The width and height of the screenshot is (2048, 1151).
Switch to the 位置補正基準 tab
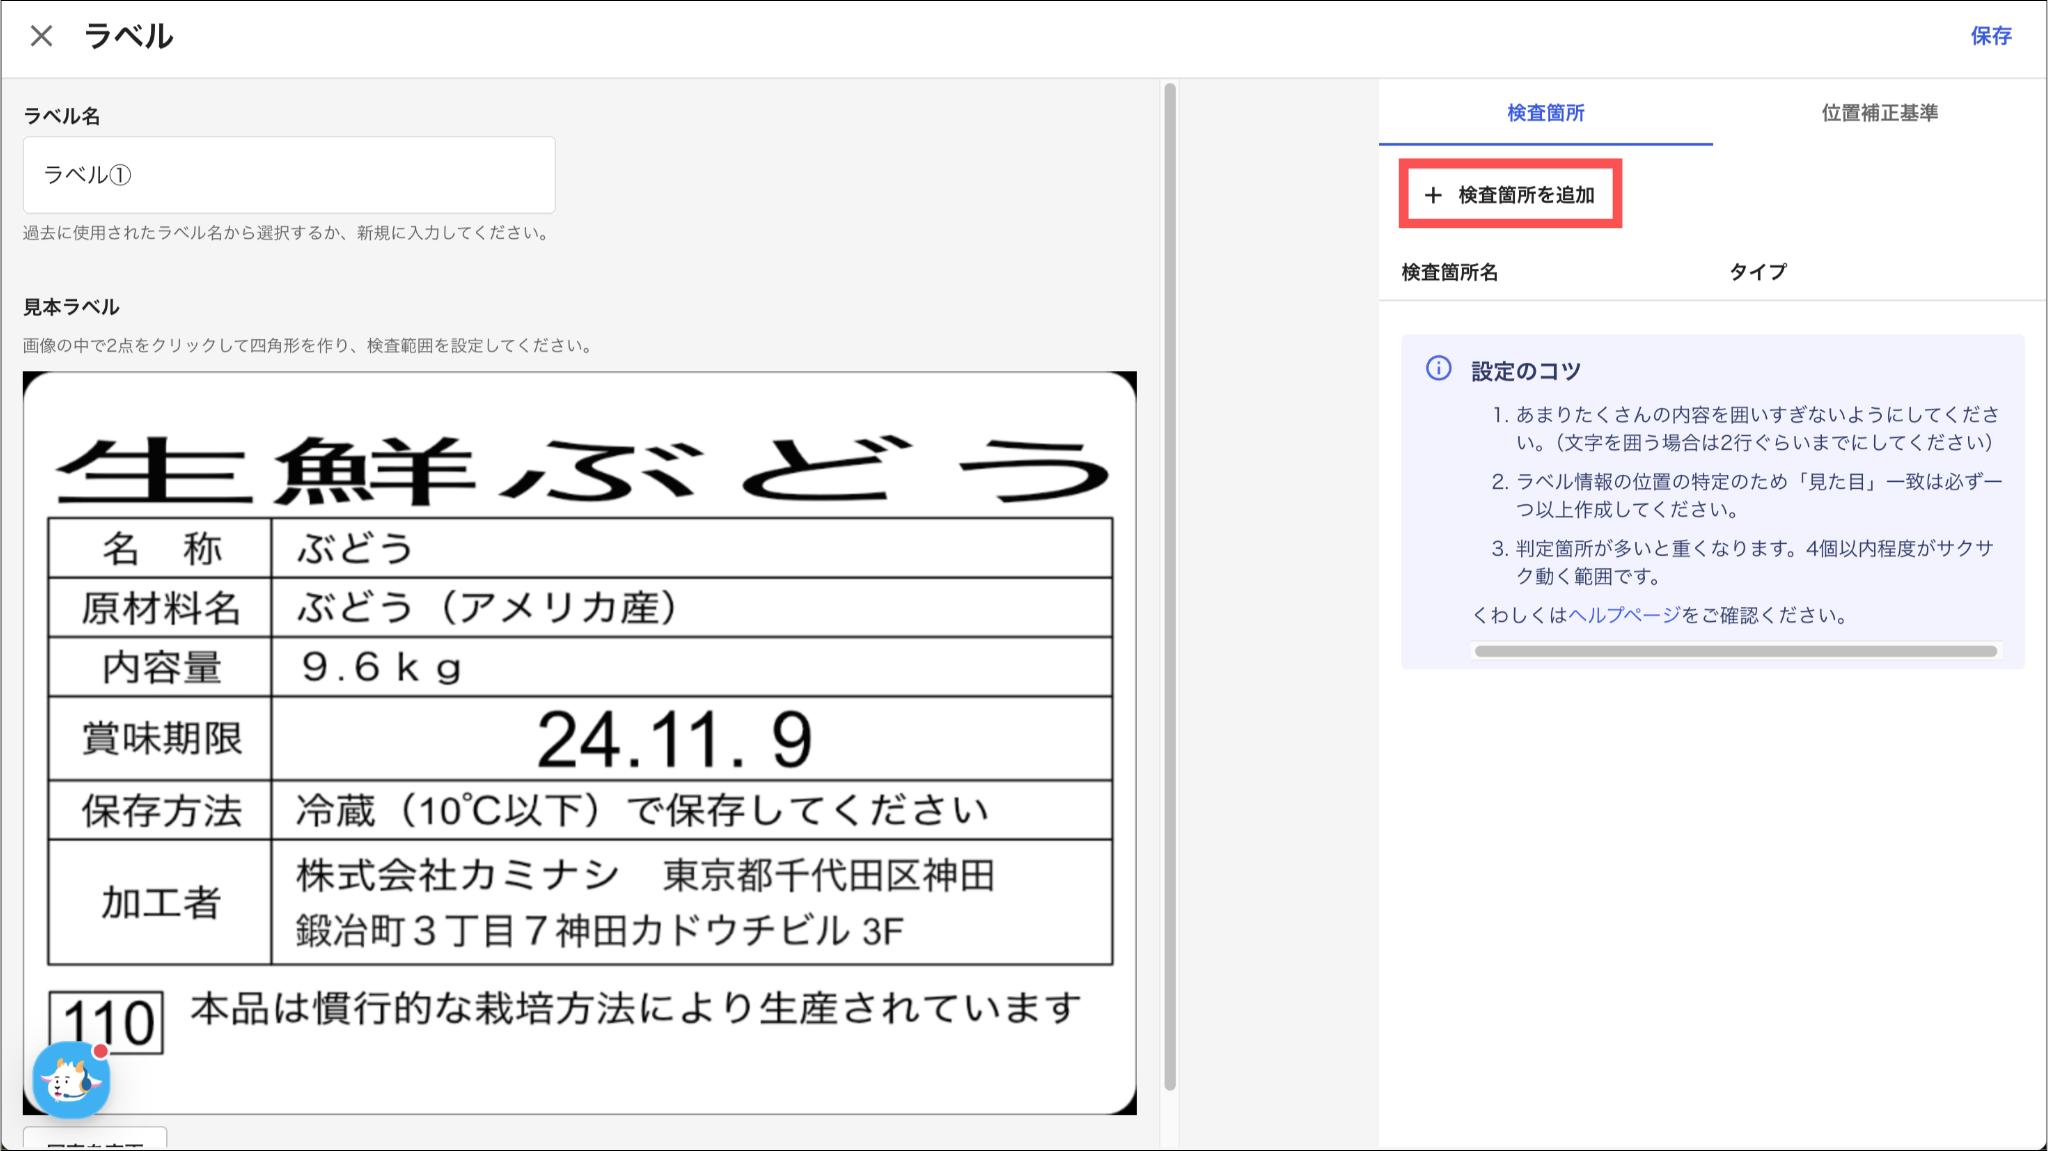[1879, 113]
